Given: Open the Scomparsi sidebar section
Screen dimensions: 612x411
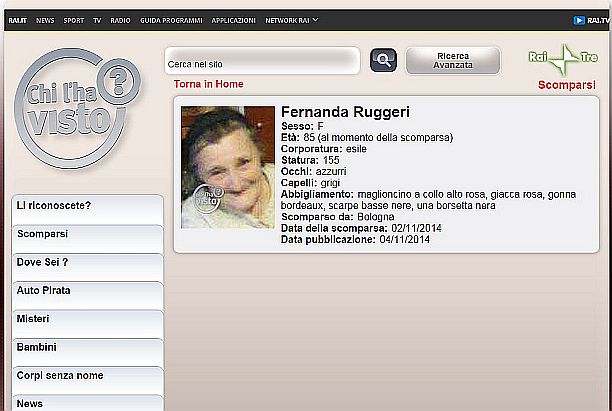Looking at the screenshot, I should point(88,239).
